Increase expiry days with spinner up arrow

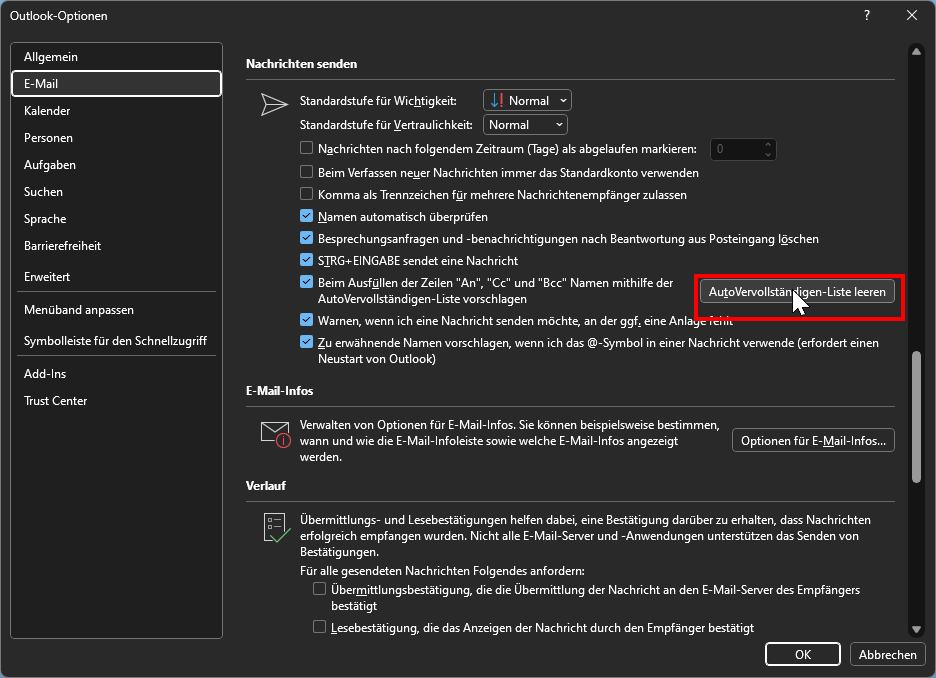[x=767, y=145]
